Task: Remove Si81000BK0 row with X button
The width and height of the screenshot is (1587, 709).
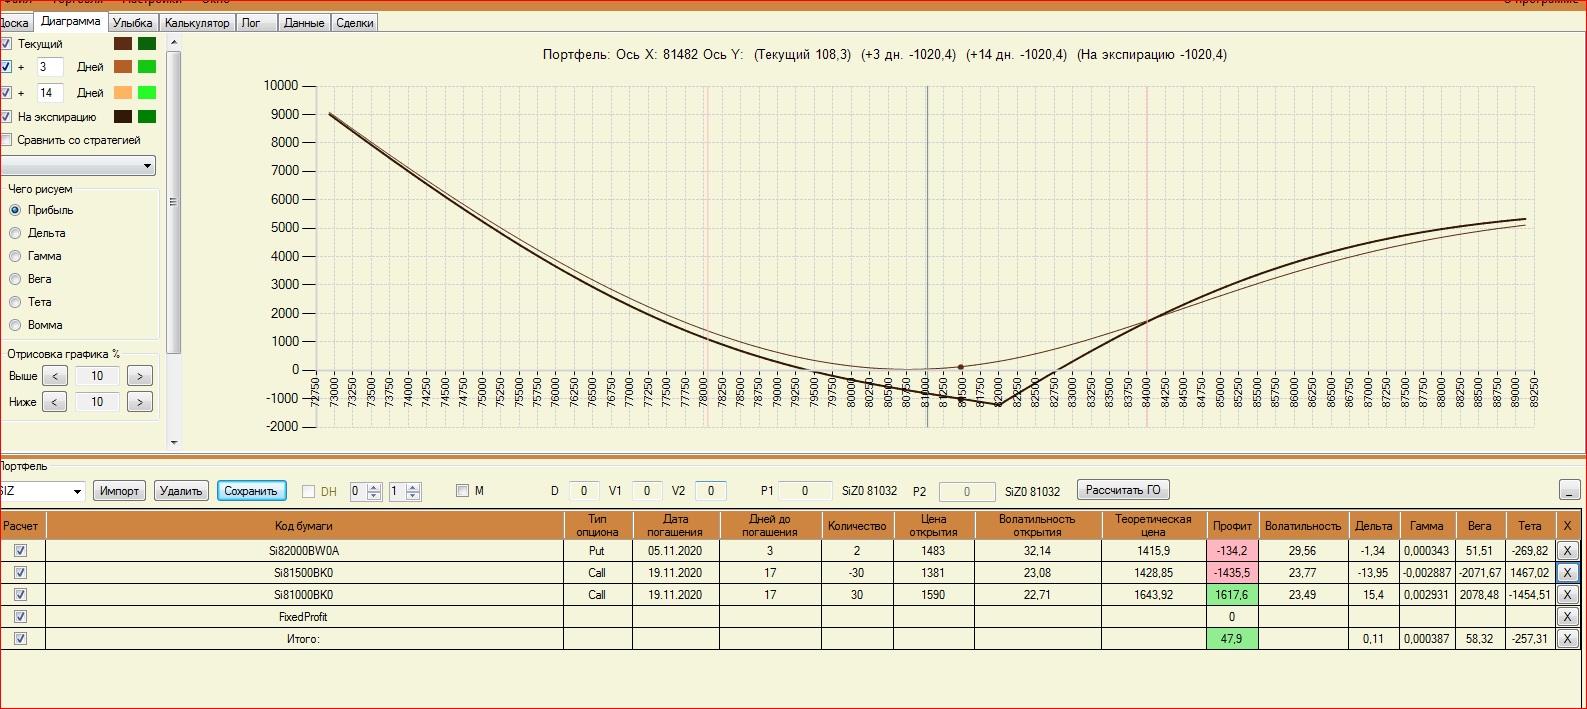Action: coord(1567,595)
